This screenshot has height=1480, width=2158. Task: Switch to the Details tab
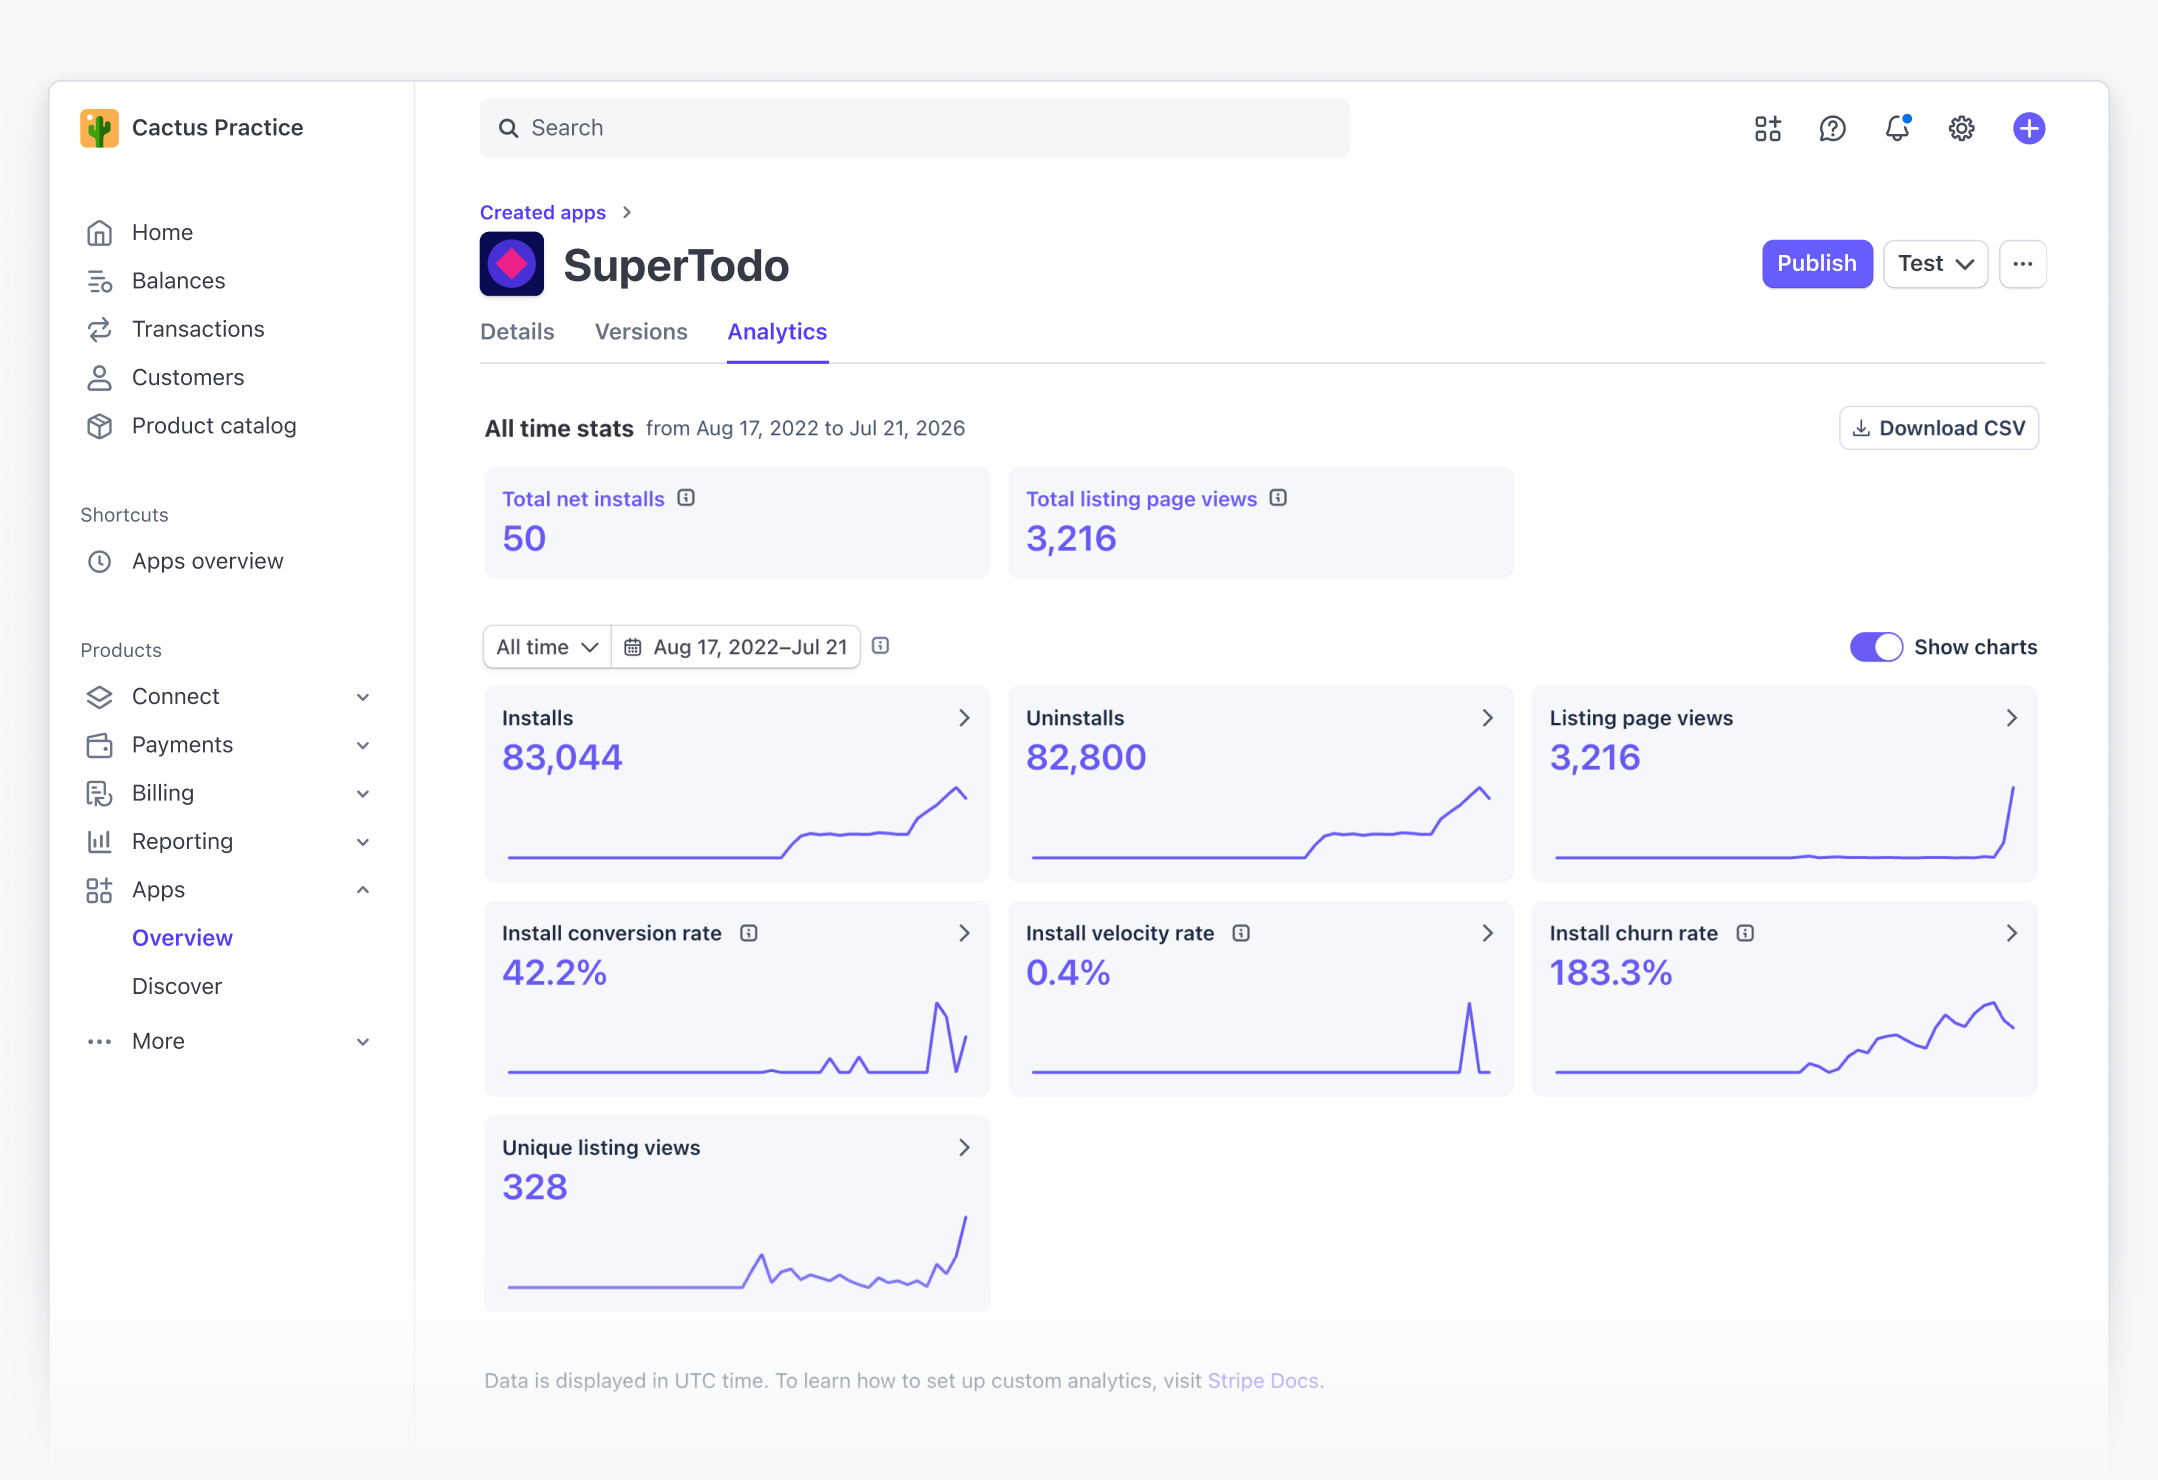point(517,332)
